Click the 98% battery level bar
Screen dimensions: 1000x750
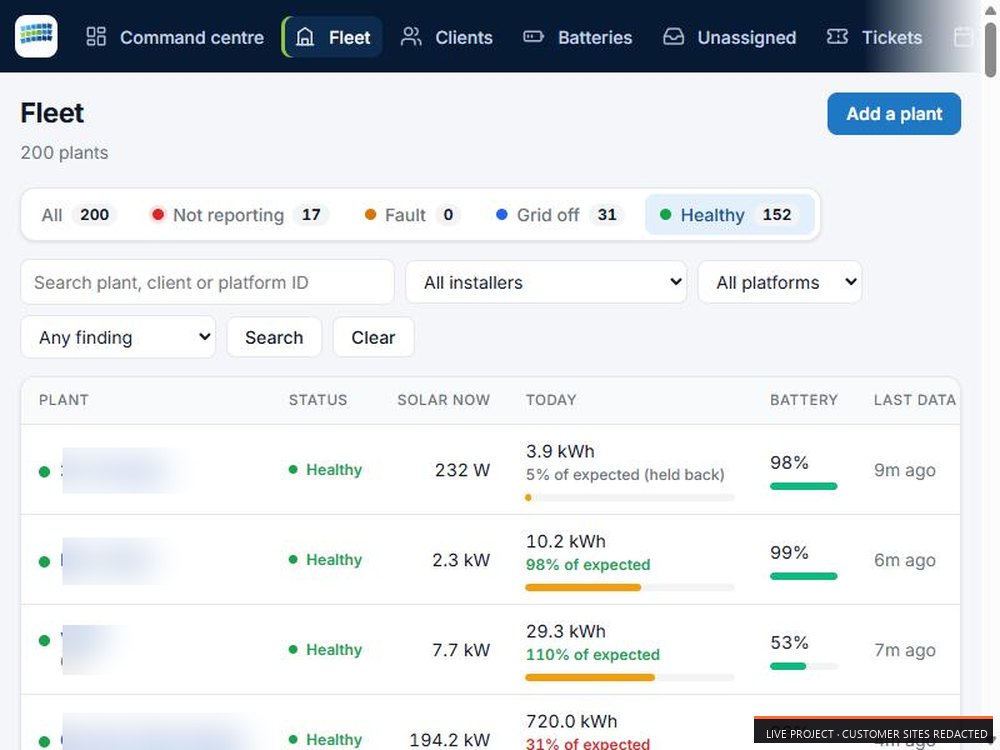(x=804, y=486)
